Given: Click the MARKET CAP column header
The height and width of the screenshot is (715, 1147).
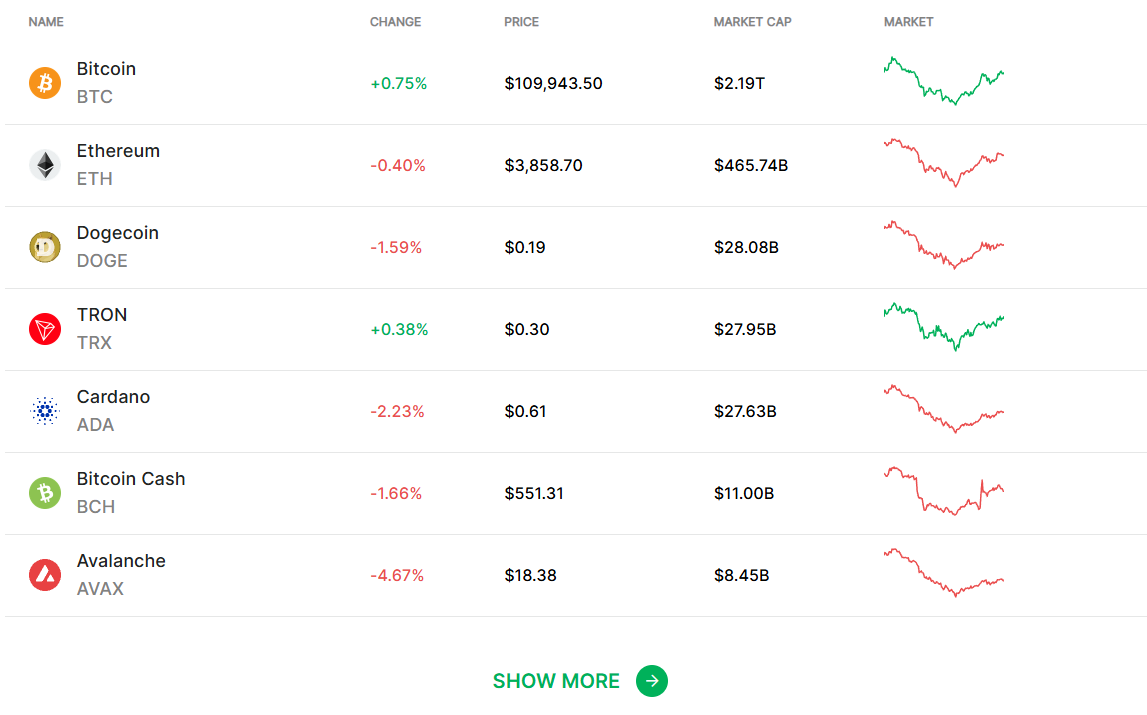Looking at the screenshot, I should (x=752, y=22).
